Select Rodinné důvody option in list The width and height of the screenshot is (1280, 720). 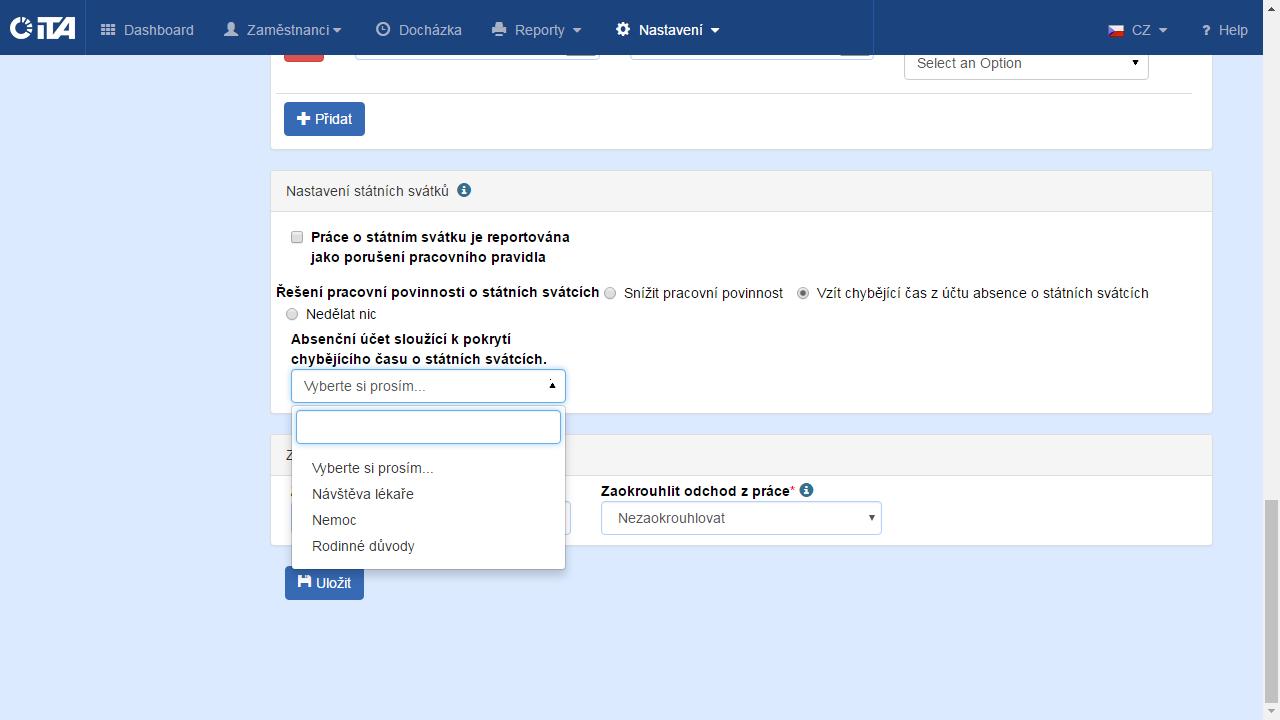363,546
